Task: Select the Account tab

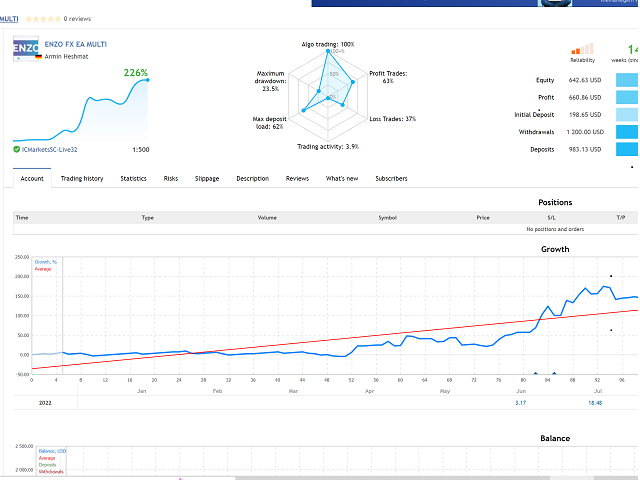Action: click(x=32, y=178)
